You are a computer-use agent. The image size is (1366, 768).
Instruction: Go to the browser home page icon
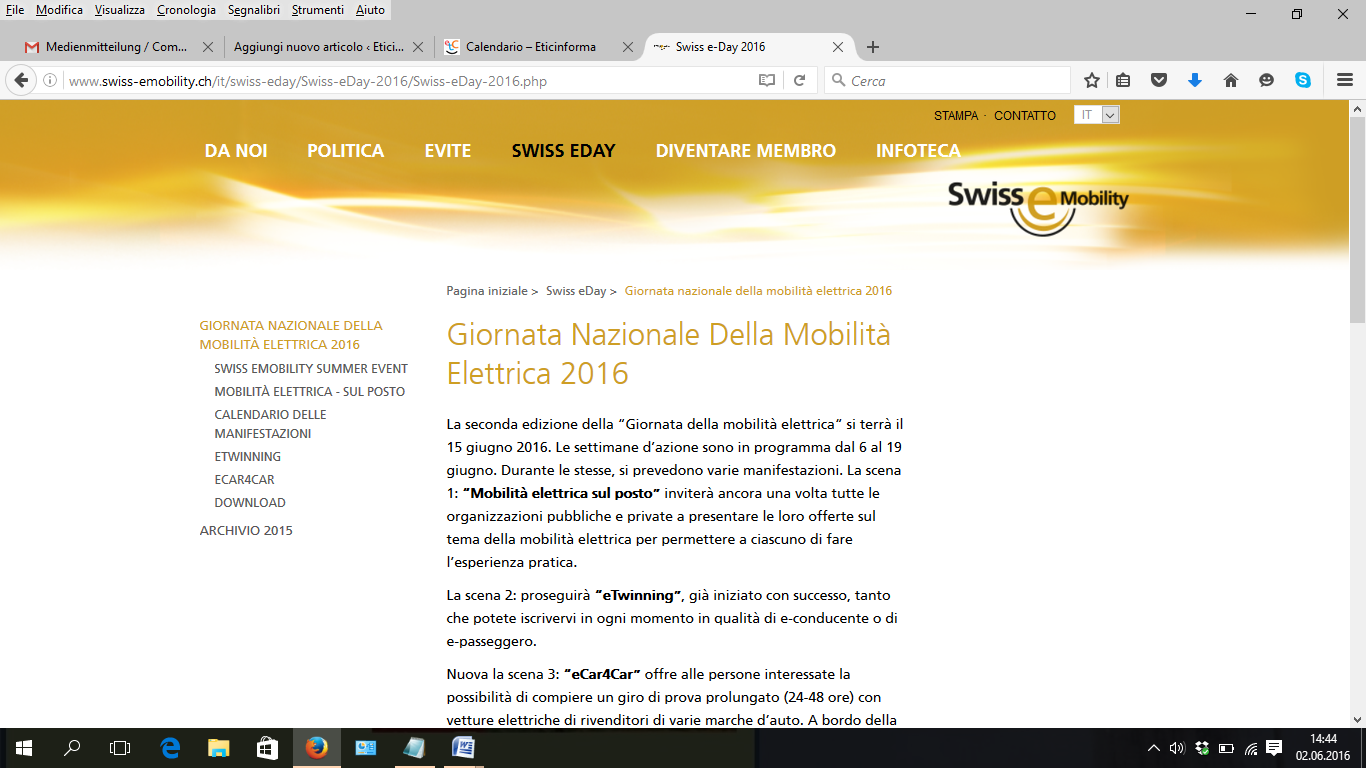tap(1231, 81)
